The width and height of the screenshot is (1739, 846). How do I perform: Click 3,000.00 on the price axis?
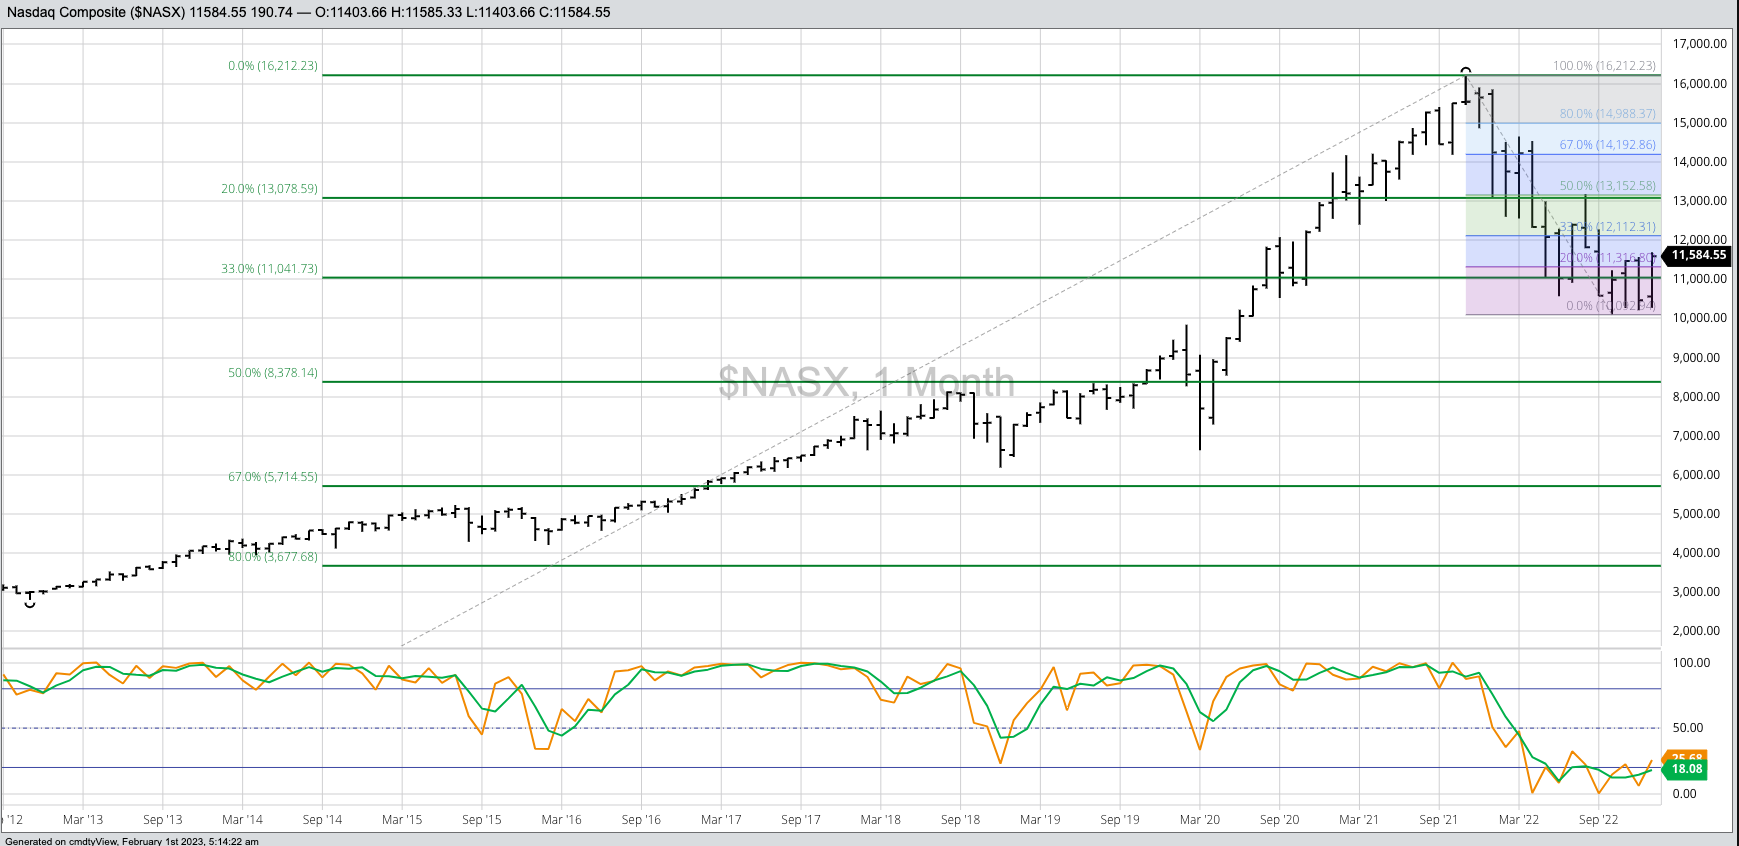(1699, 592)
